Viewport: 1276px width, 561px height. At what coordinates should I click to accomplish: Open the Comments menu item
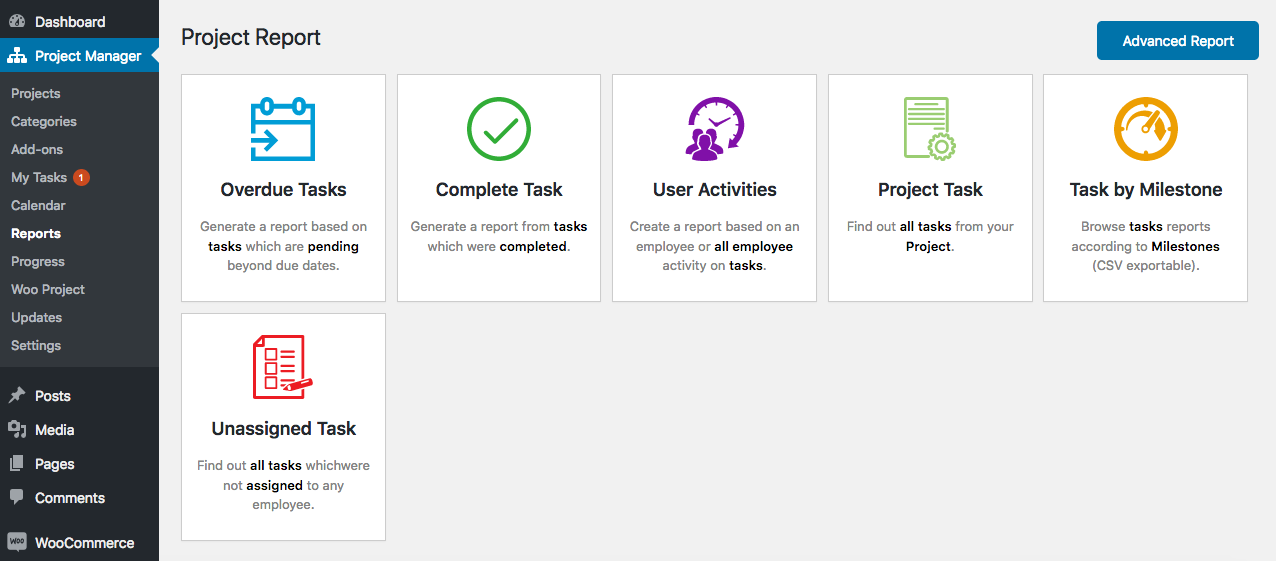pyautogui.click(x=70, y=497)
